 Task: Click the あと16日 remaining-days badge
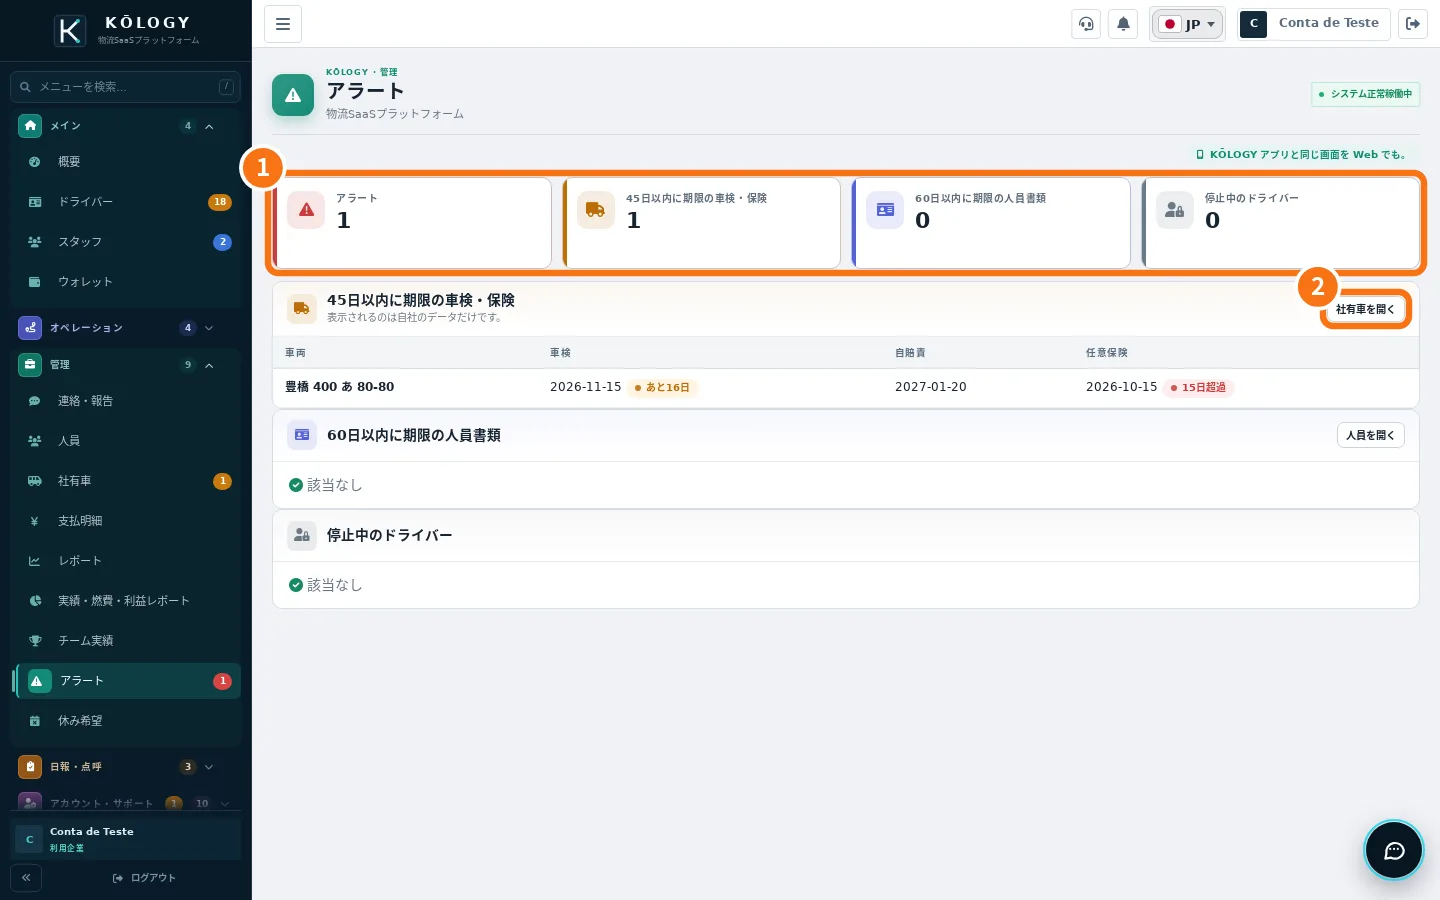point(662,388)
